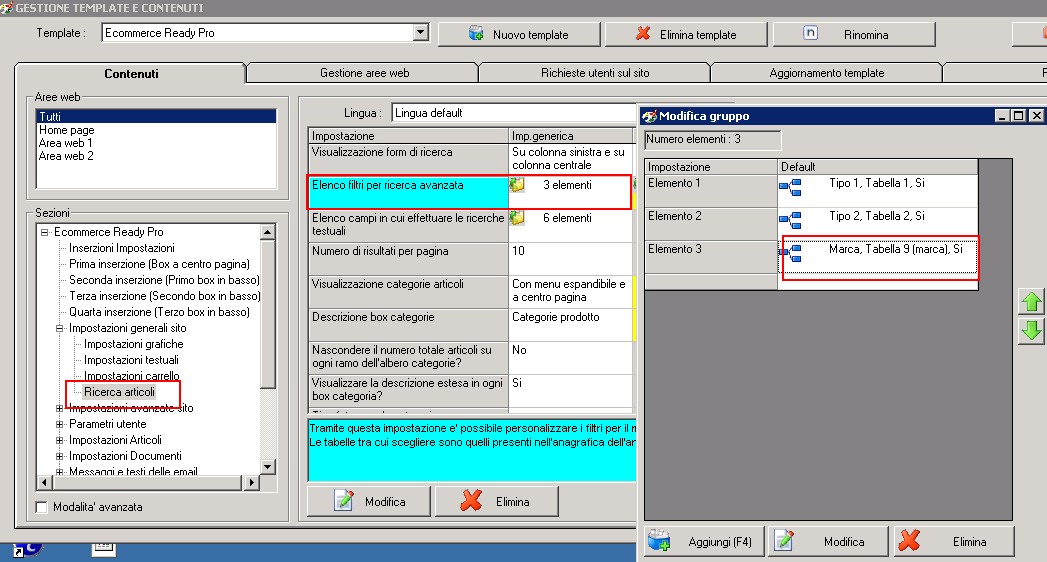Screen dimensions: 1047x562
Task: Click the Rinomina button
Action: 854,34
